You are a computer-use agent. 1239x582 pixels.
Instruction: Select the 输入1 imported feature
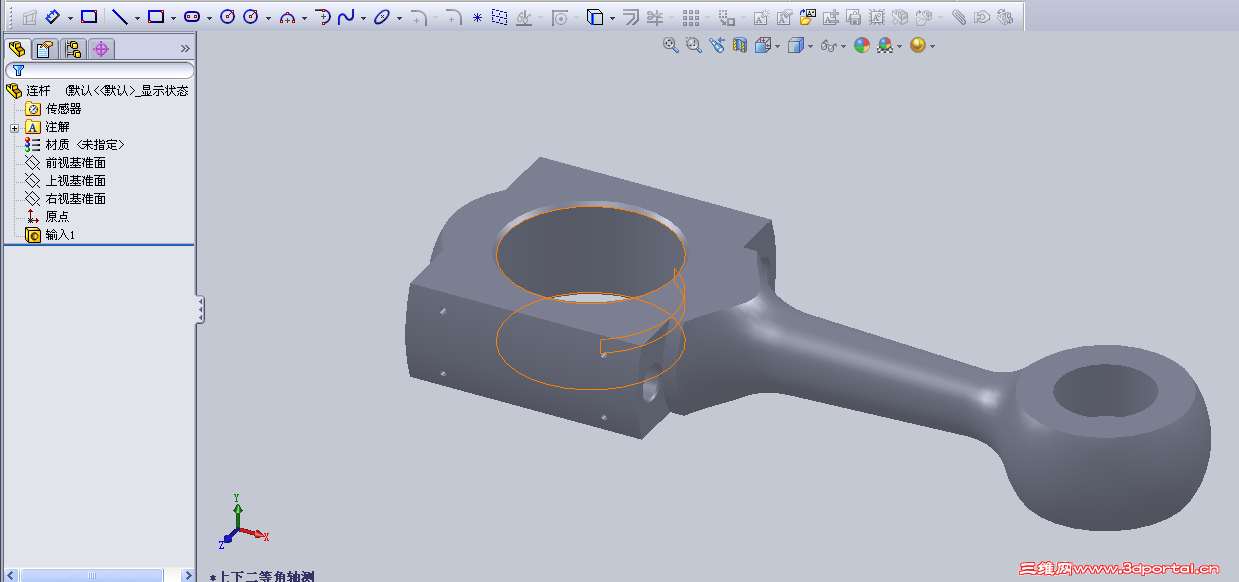tap(50, 235)
